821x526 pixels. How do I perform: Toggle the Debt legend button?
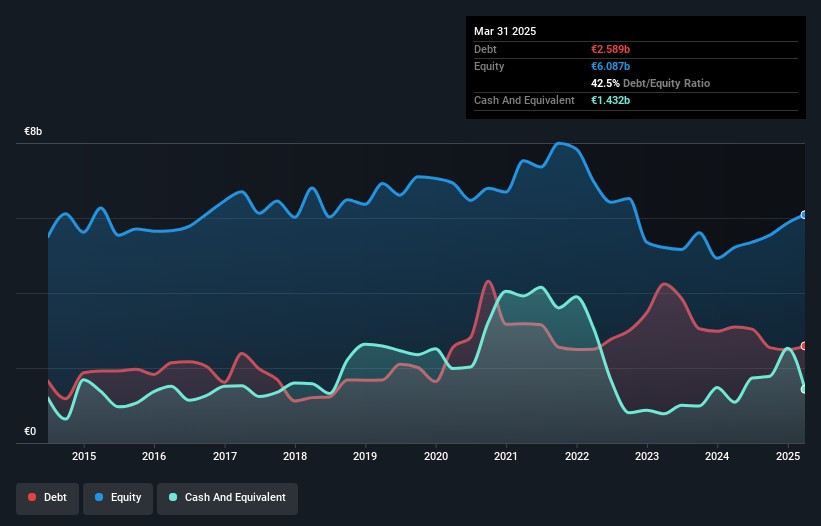click(49, 497)
